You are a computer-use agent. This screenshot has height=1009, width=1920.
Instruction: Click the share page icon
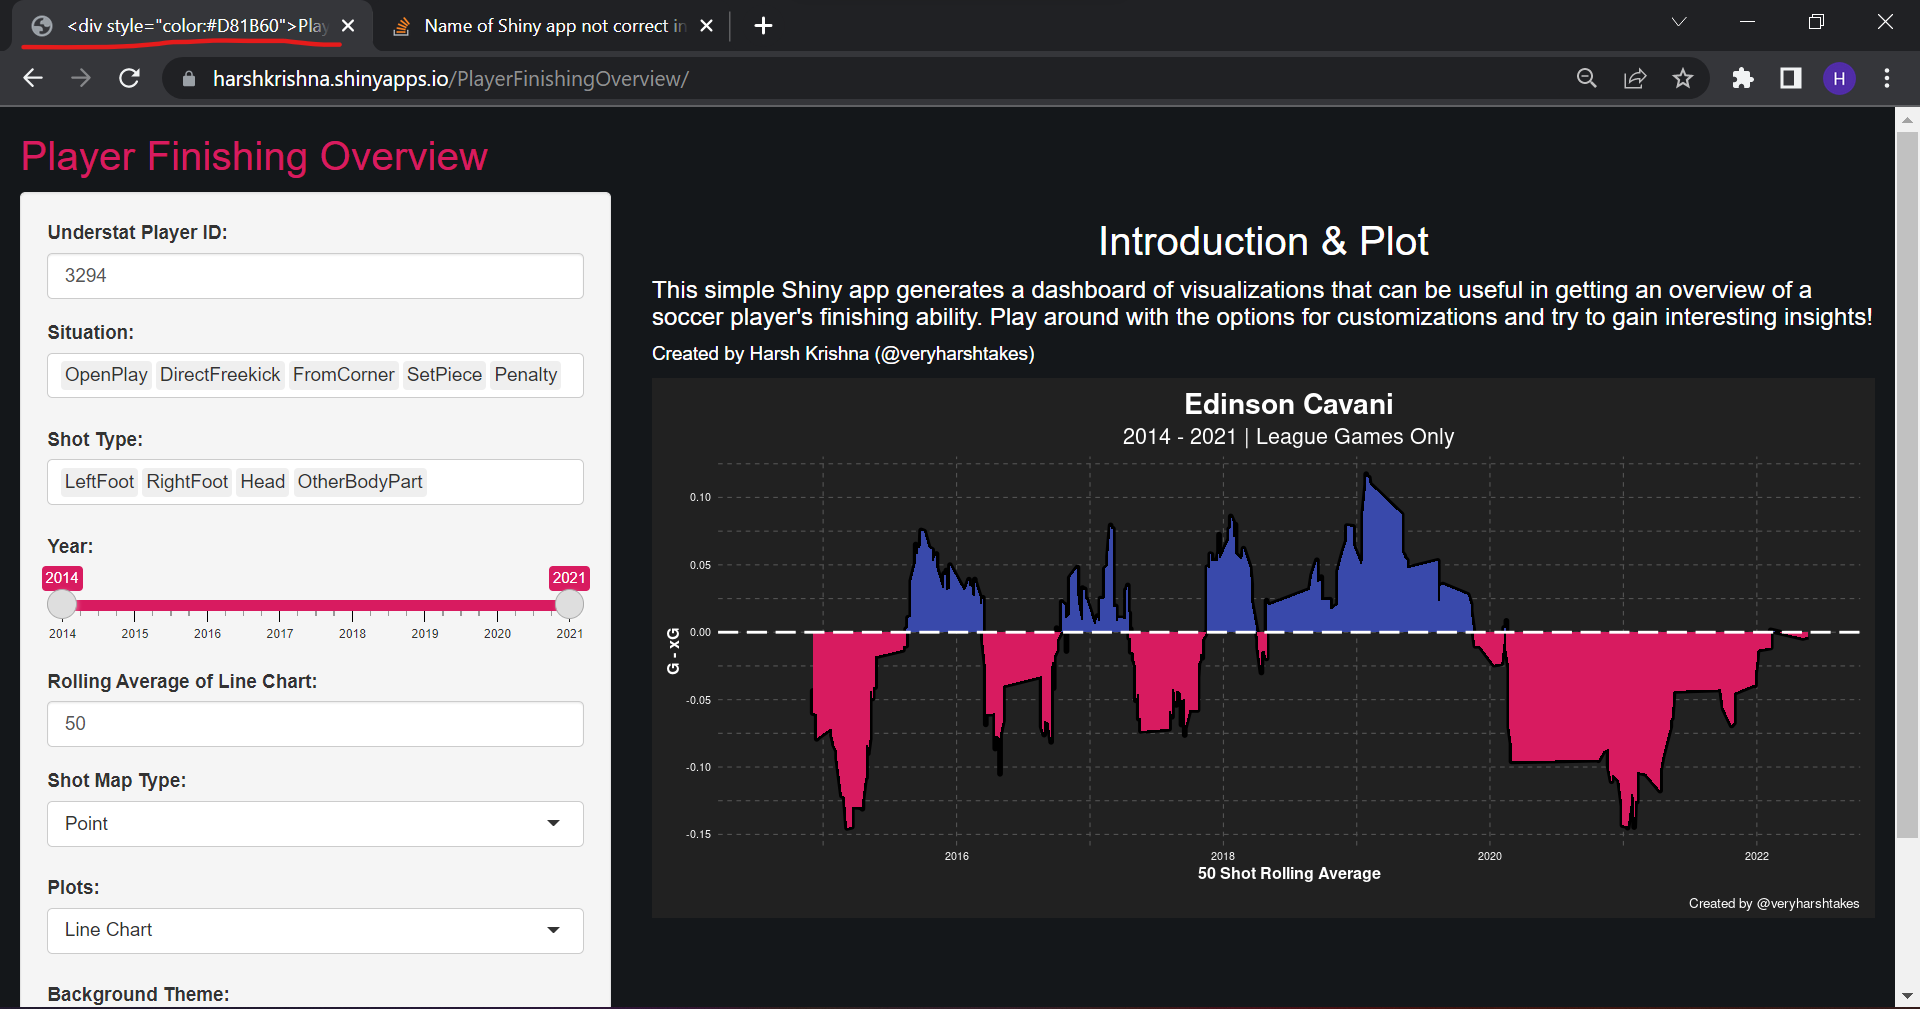[1635, 78]
